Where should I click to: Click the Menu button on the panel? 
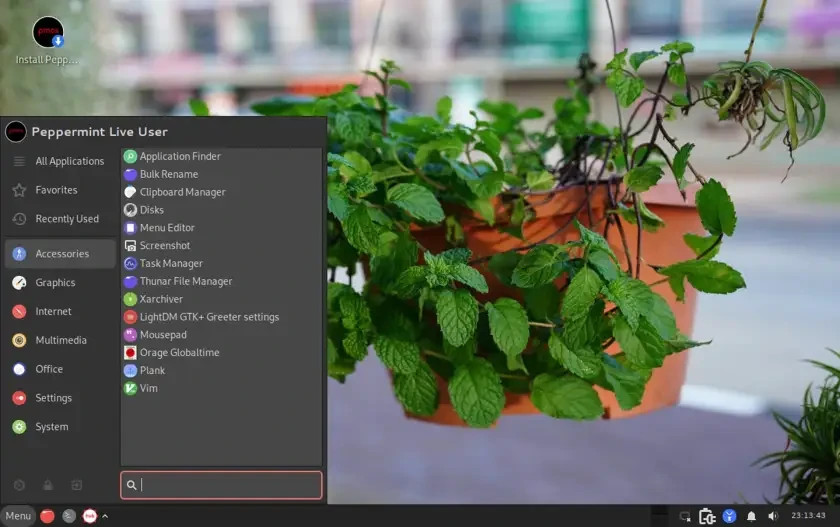pyautogui.click(x=18, y=516)
